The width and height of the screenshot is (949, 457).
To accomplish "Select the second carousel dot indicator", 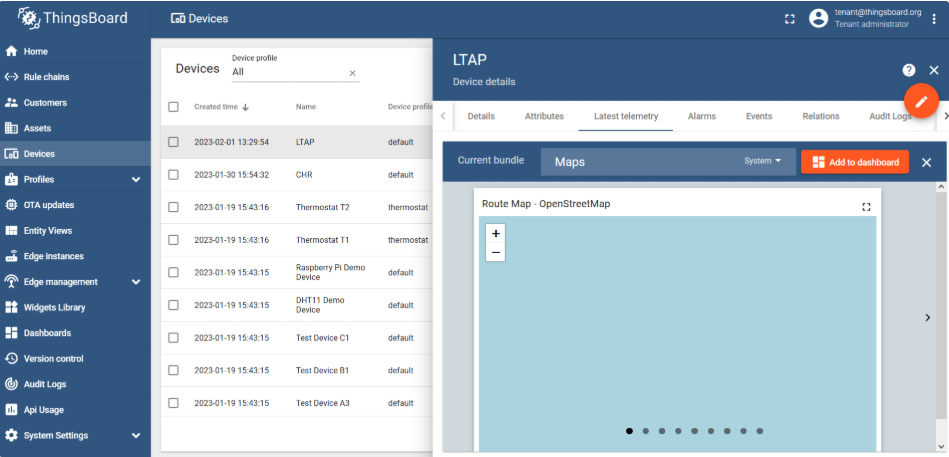I will [x=645, y=431].
